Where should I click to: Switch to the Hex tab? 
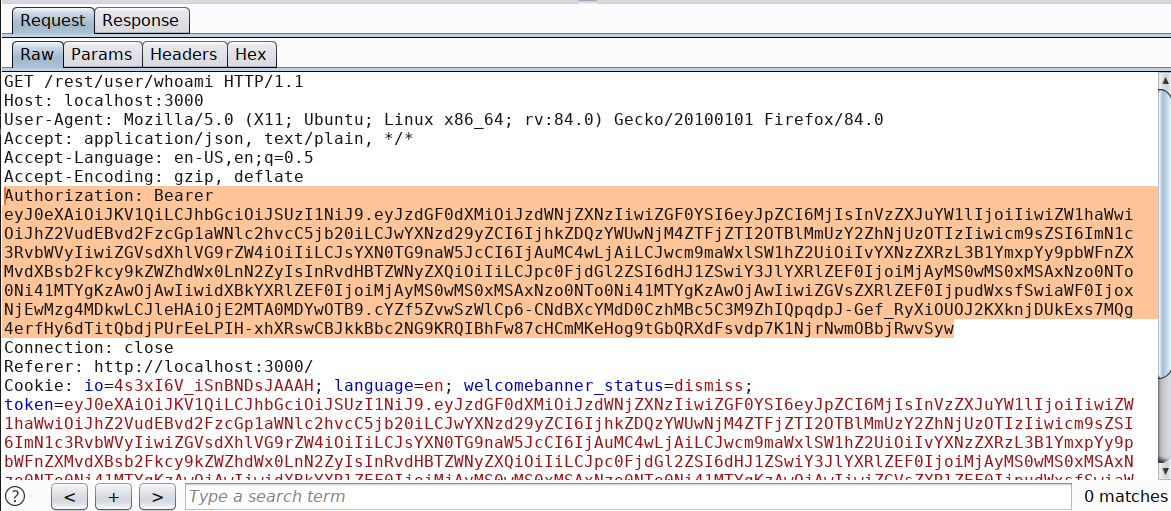tap(251, 55)
